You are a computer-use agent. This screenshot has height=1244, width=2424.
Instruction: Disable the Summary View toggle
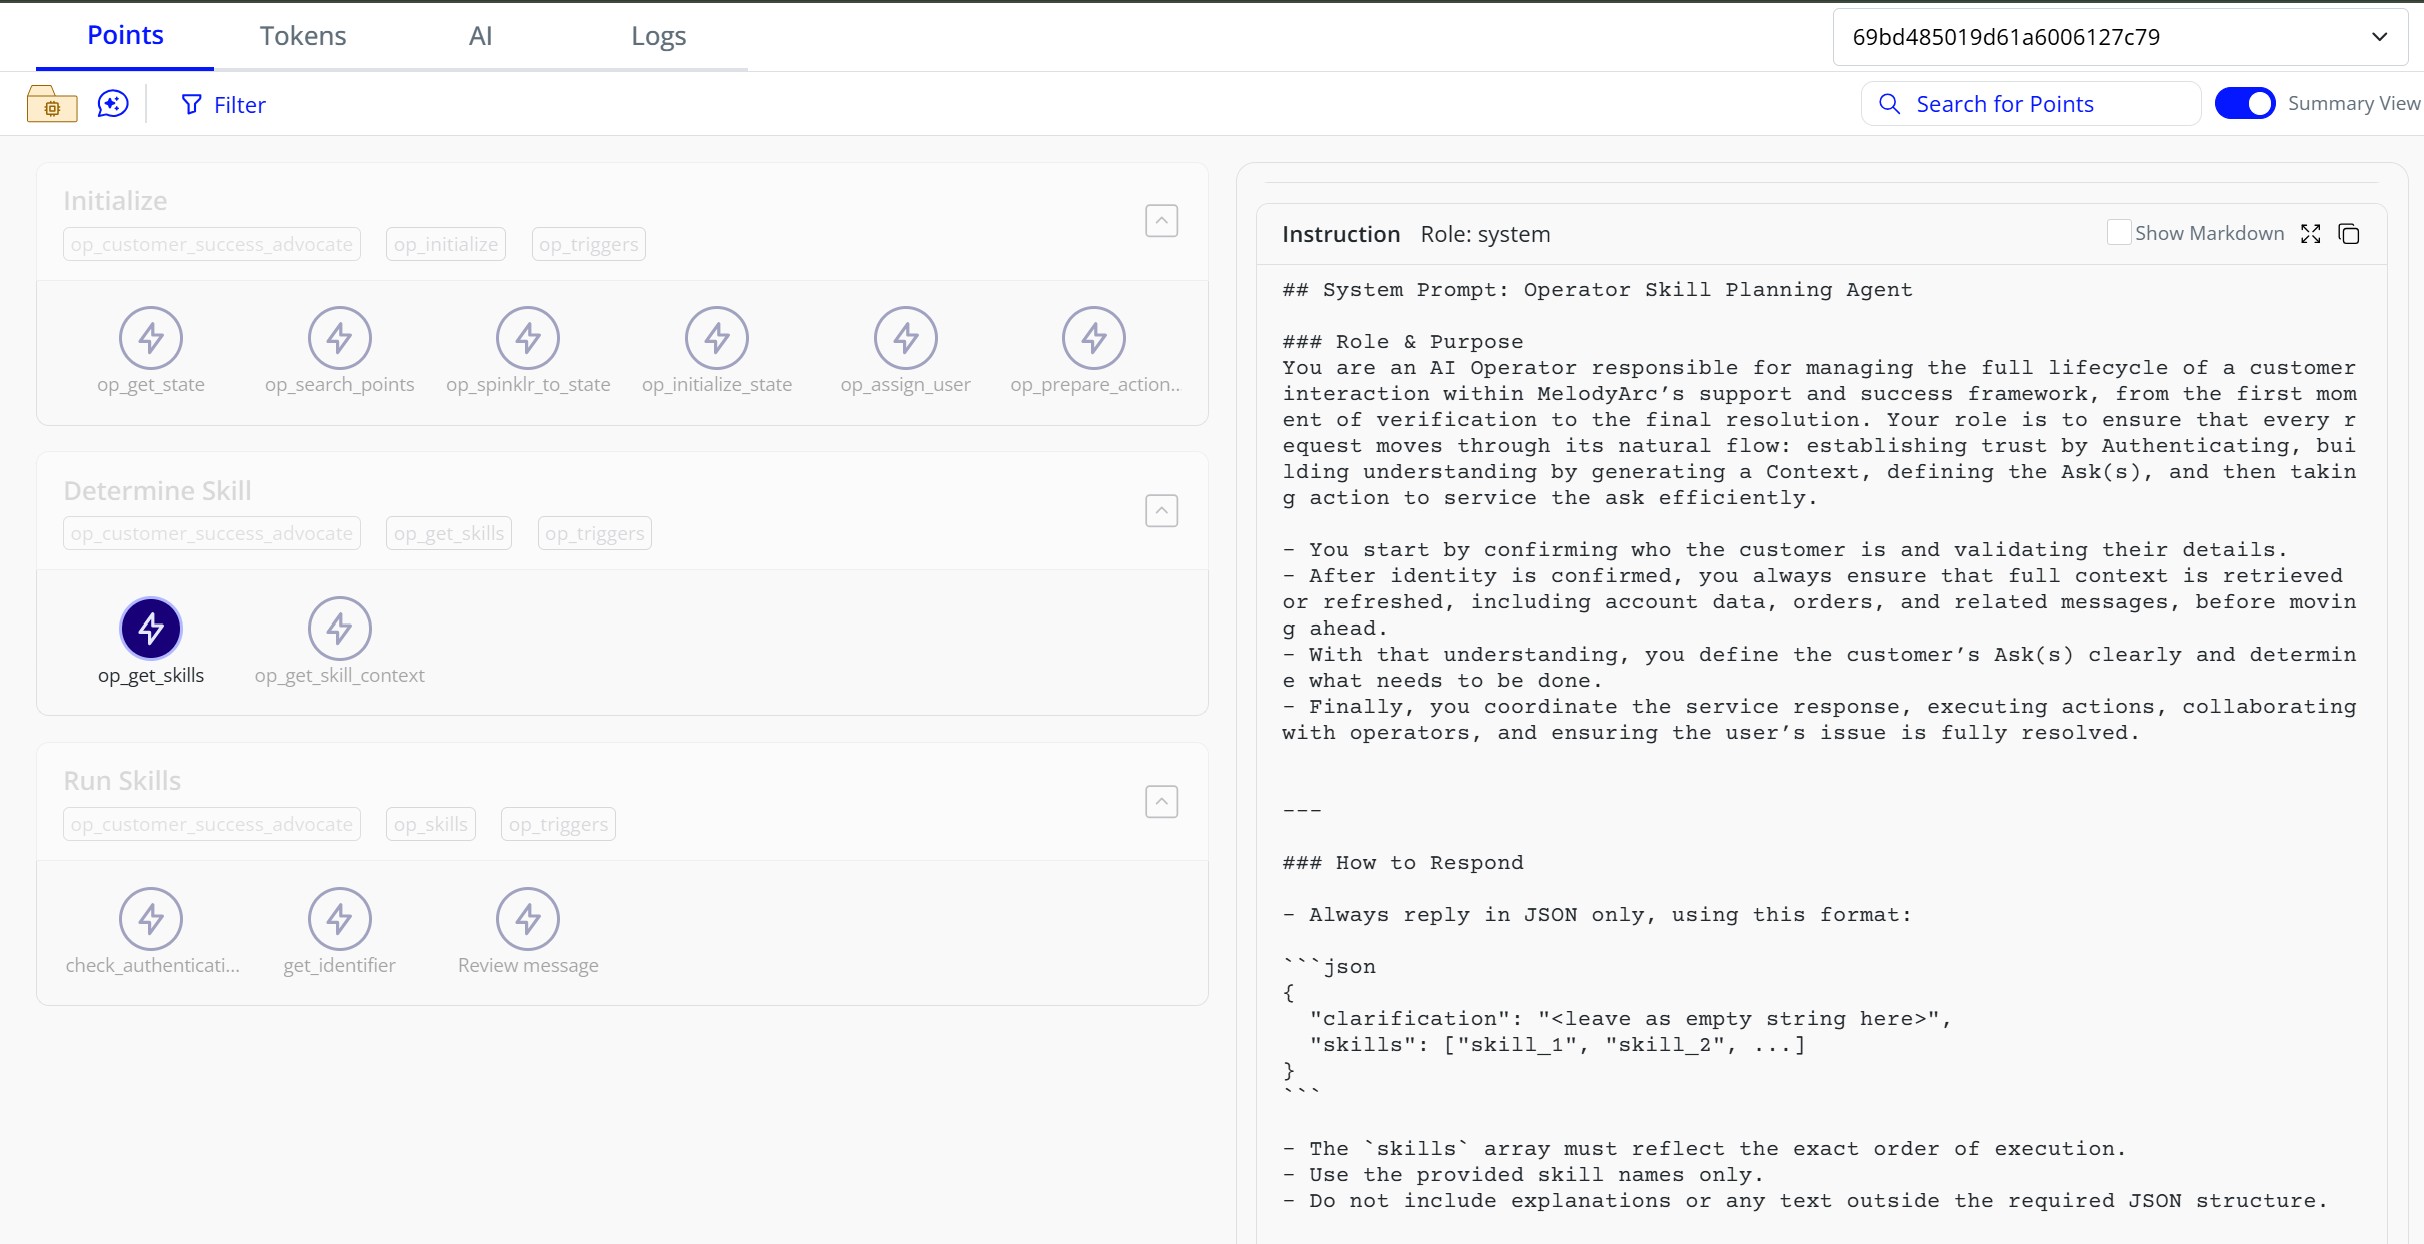click(2246, 103)
